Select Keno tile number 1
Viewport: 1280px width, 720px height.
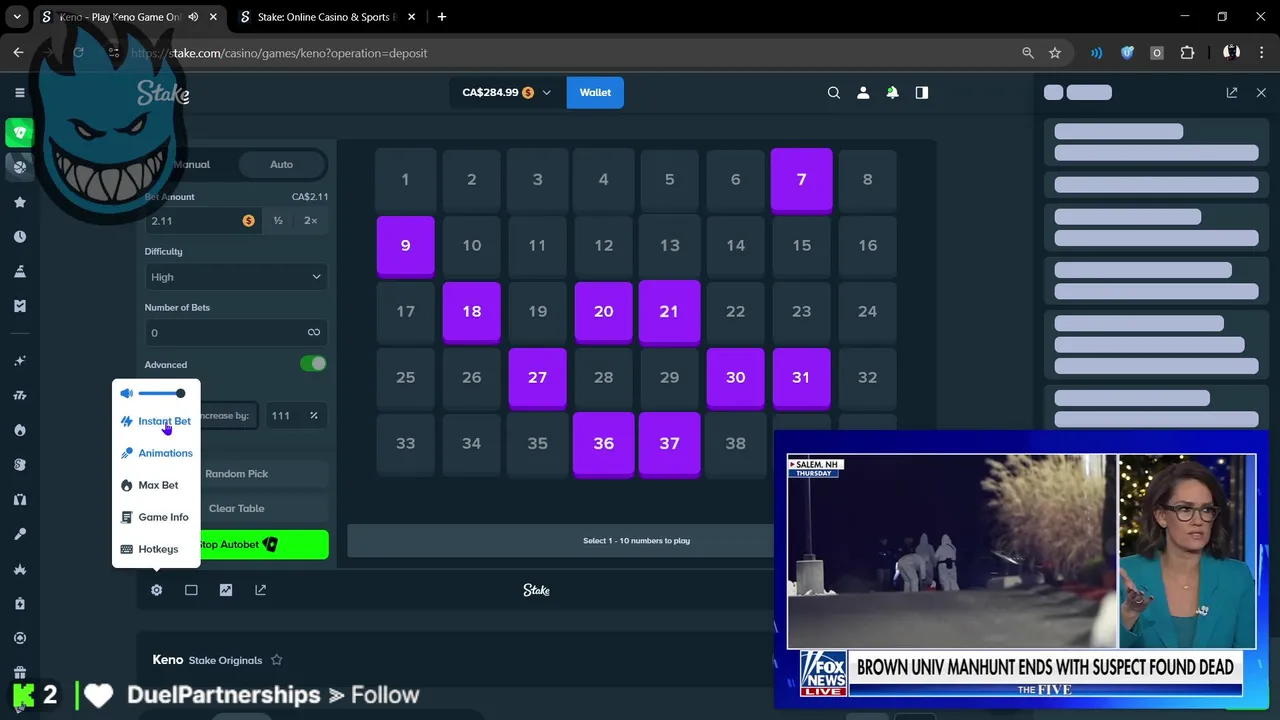(x=405, y=180)
